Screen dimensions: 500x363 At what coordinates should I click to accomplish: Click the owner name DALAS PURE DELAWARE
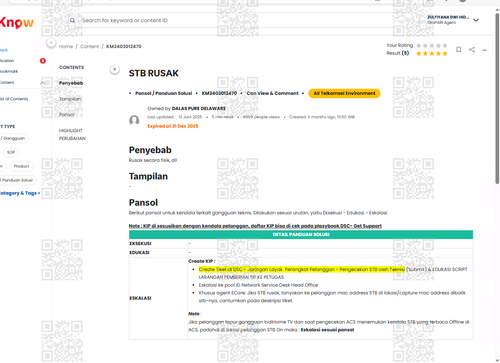tap(199, 108)
